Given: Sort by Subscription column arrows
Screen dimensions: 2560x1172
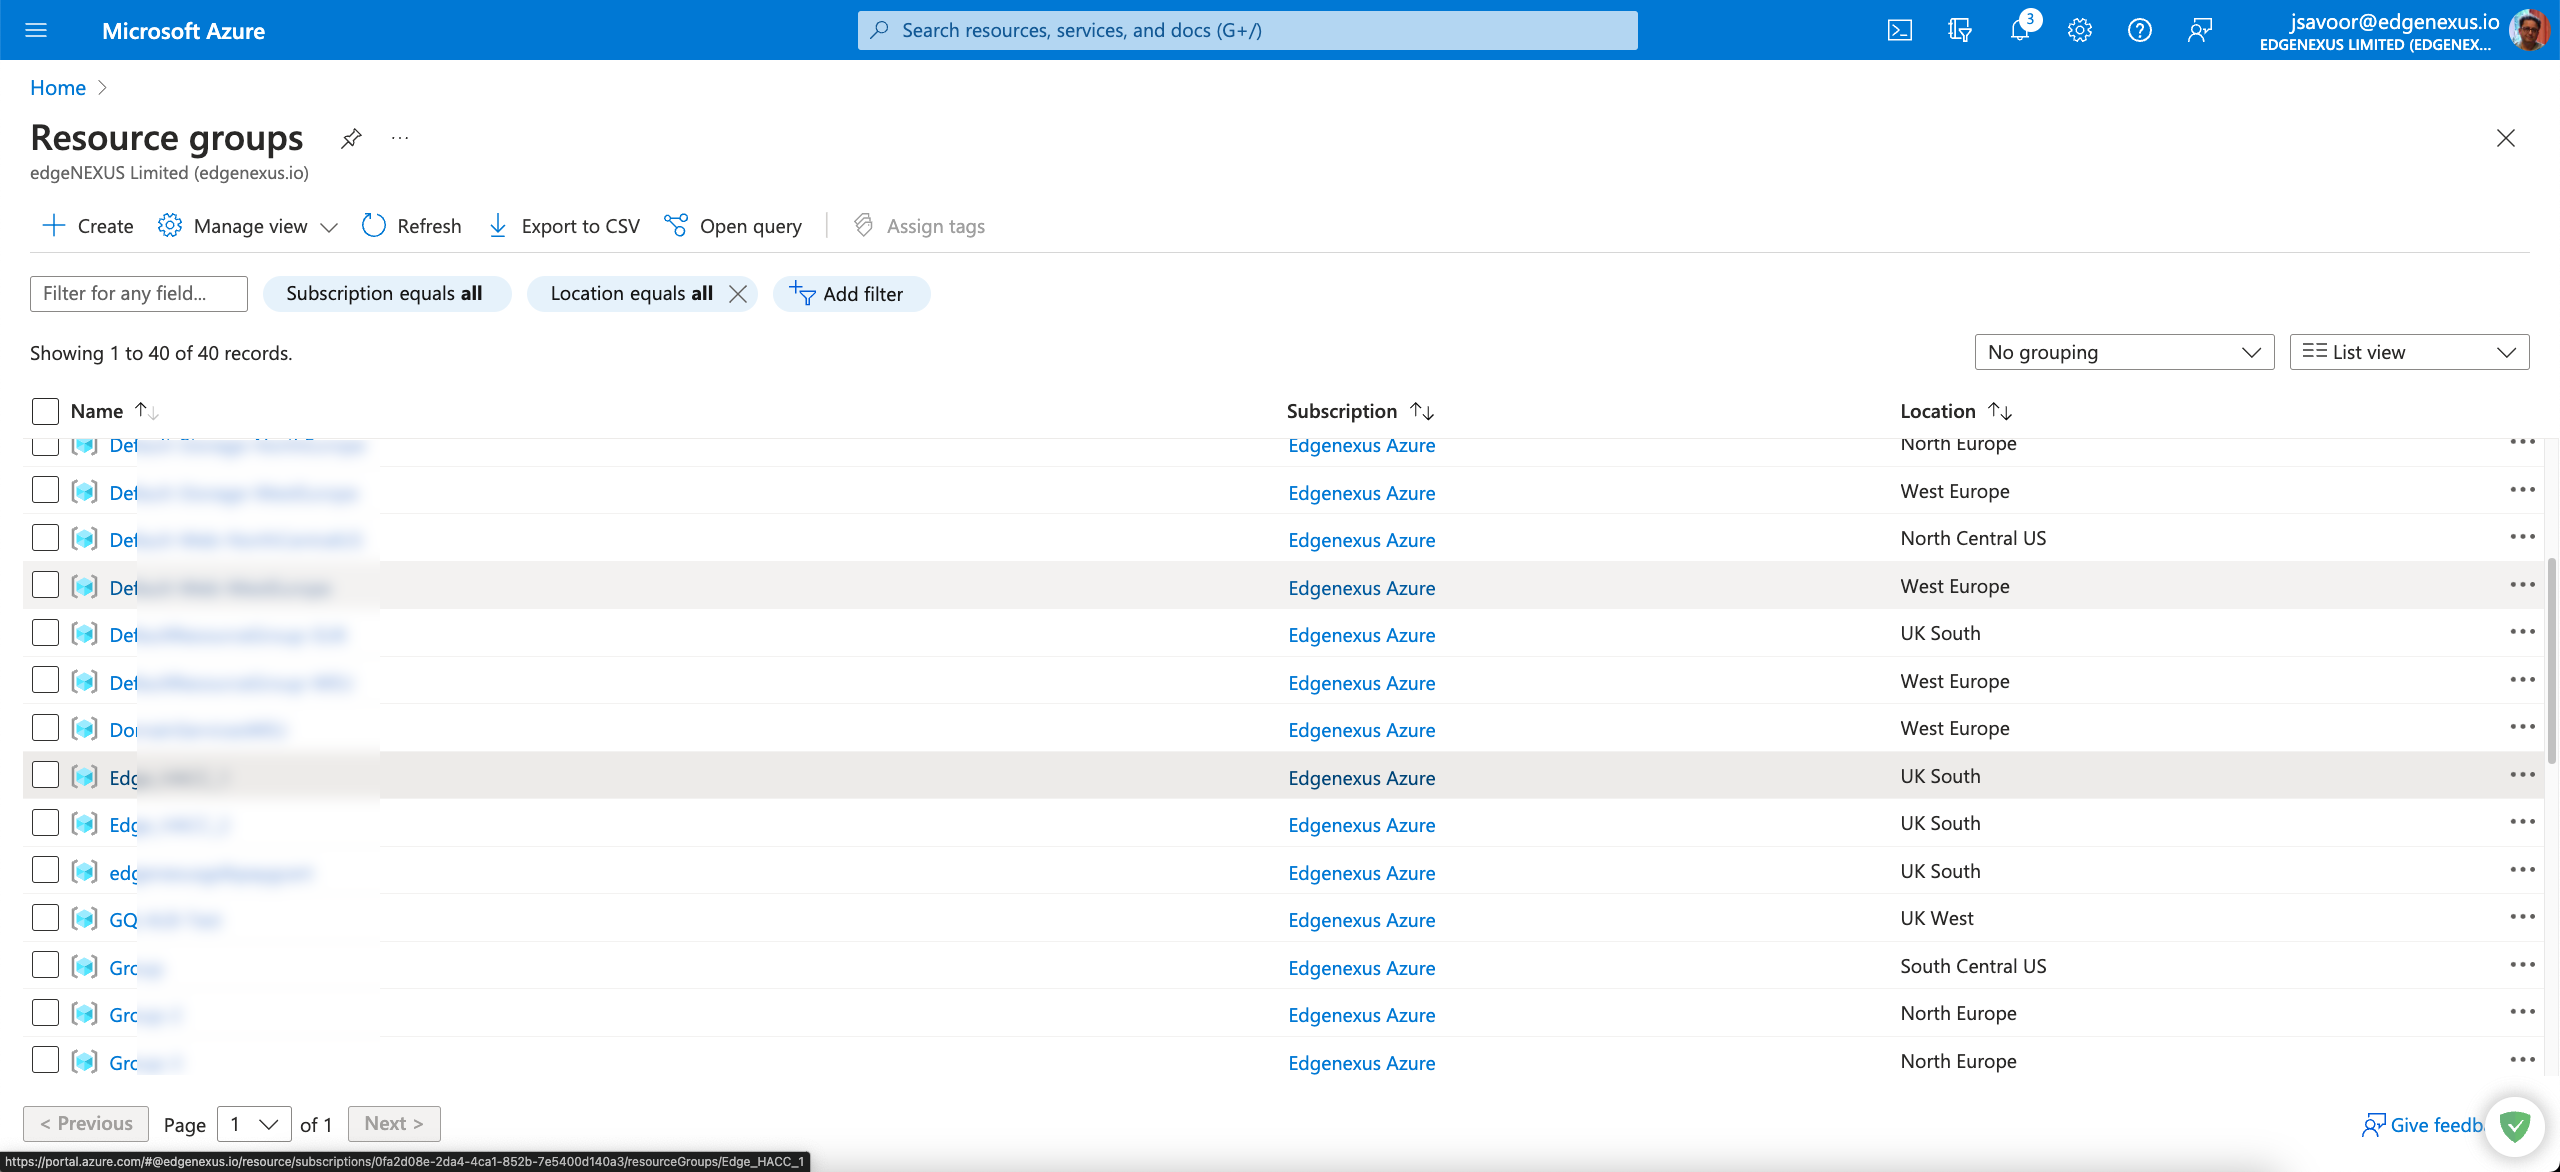Looking at the screenshot, I should (1422, 411).
